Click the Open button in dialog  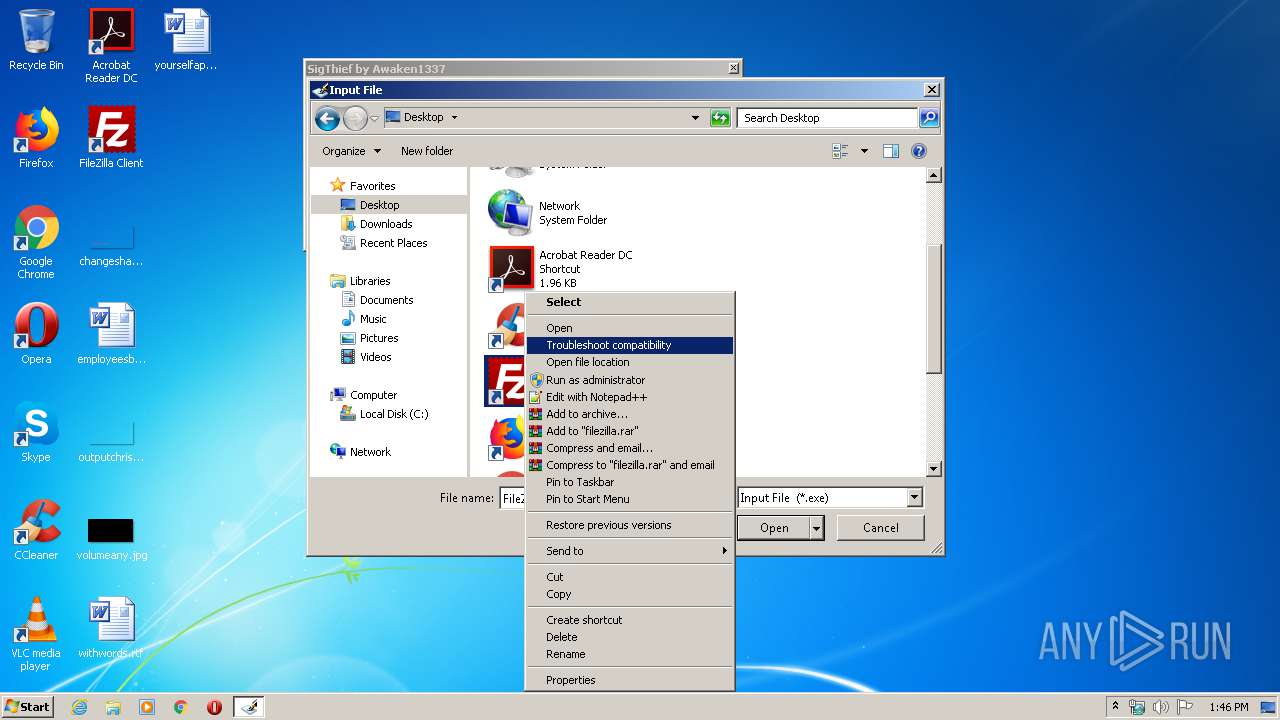(x=773, y=528)
